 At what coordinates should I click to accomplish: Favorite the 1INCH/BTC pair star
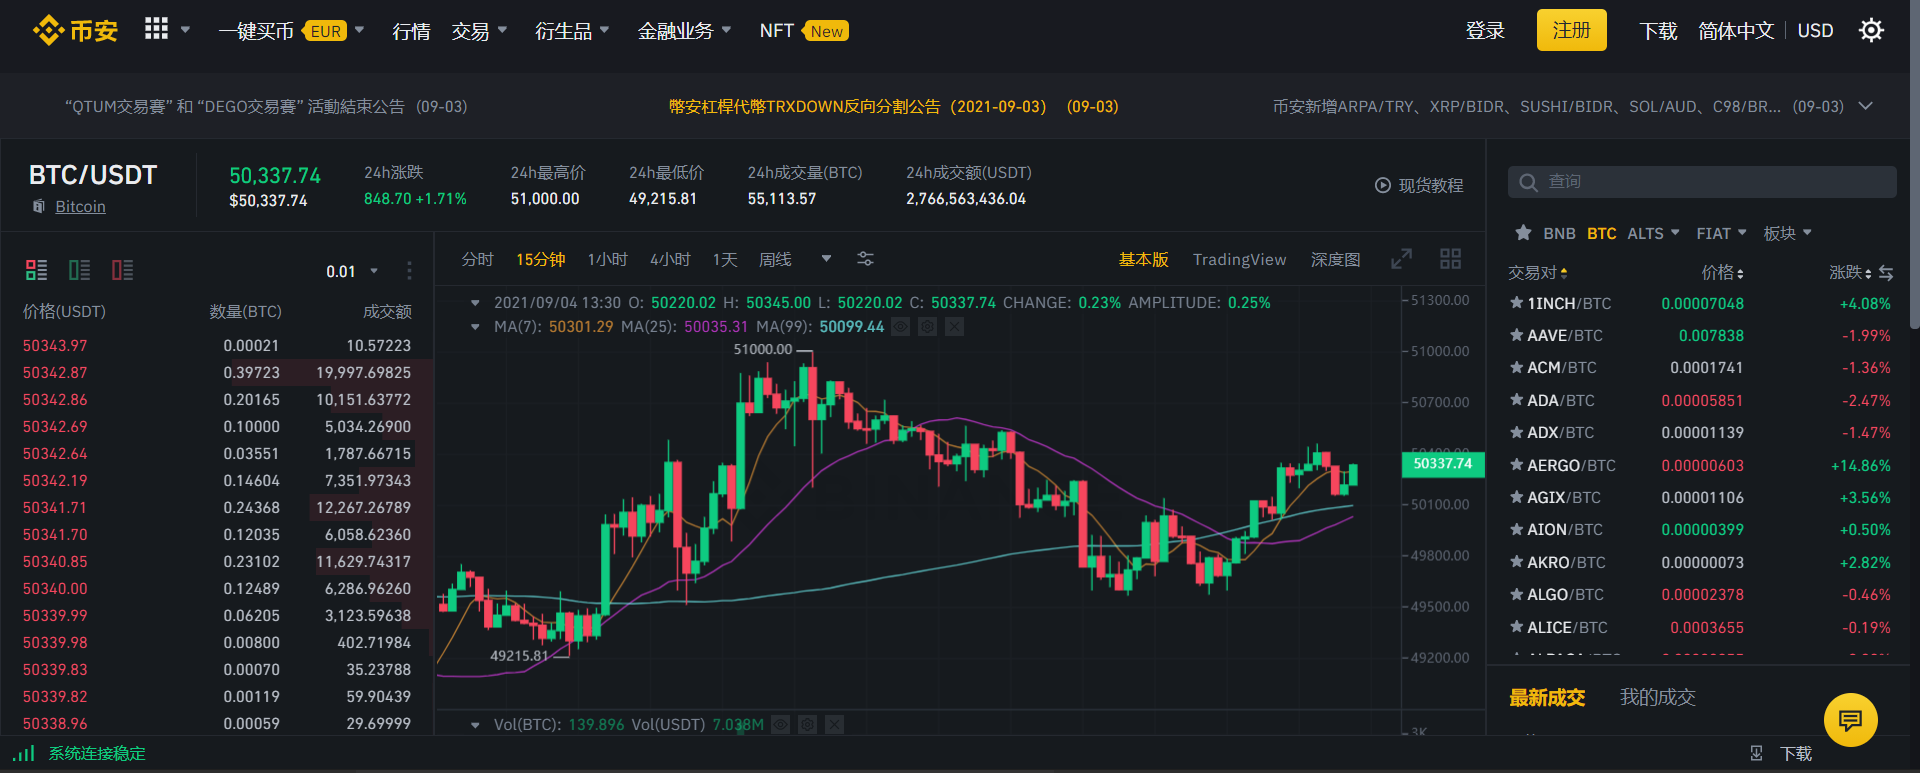pos(1517,303)
